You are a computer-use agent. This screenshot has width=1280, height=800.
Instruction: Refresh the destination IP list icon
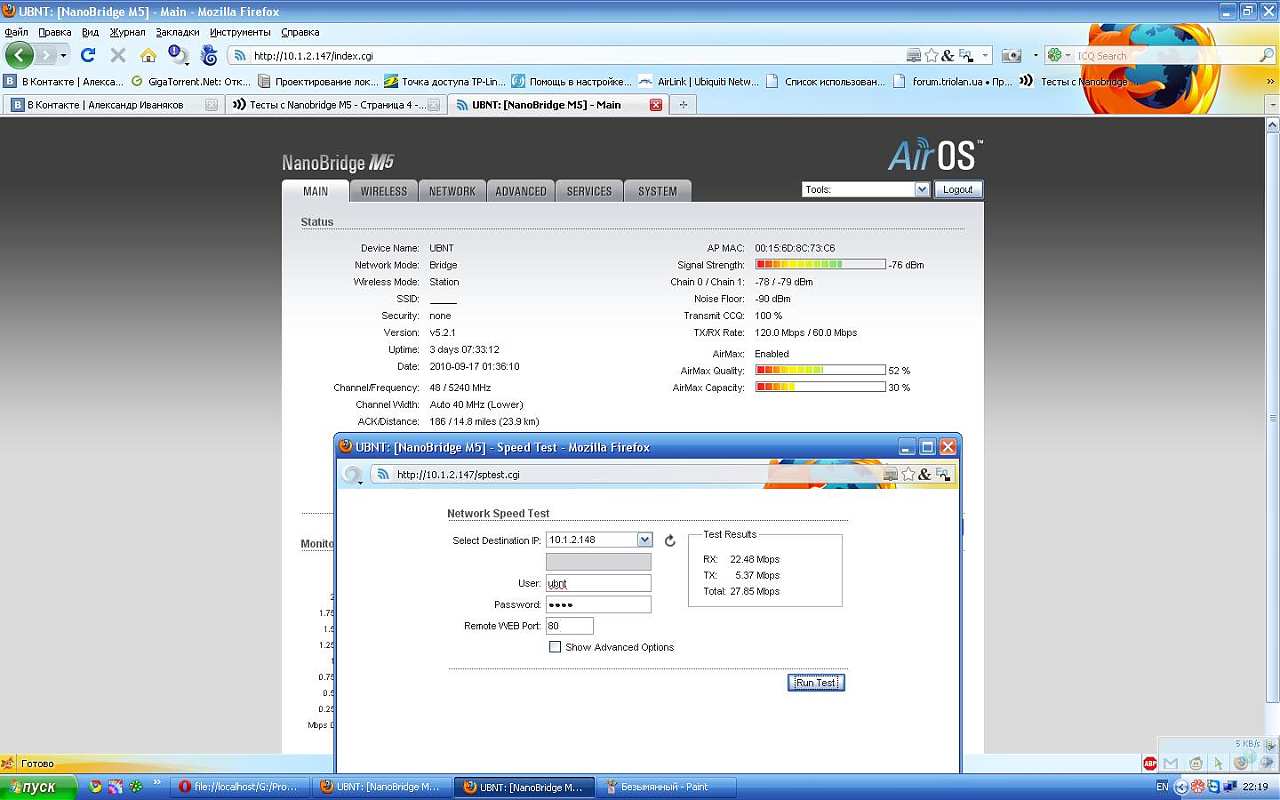click(670, 541)
